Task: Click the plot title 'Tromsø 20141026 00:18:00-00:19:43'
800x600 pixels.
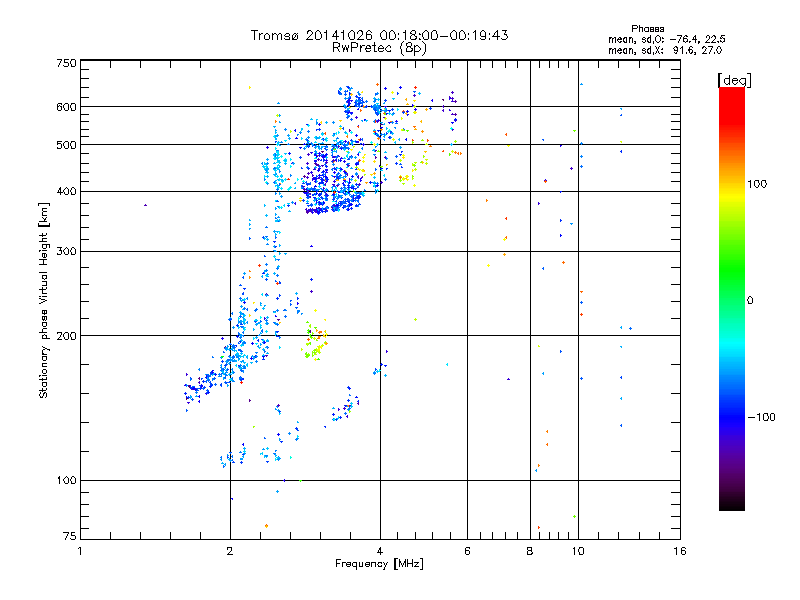Action: pyautogui.click(x=379, y=35)
